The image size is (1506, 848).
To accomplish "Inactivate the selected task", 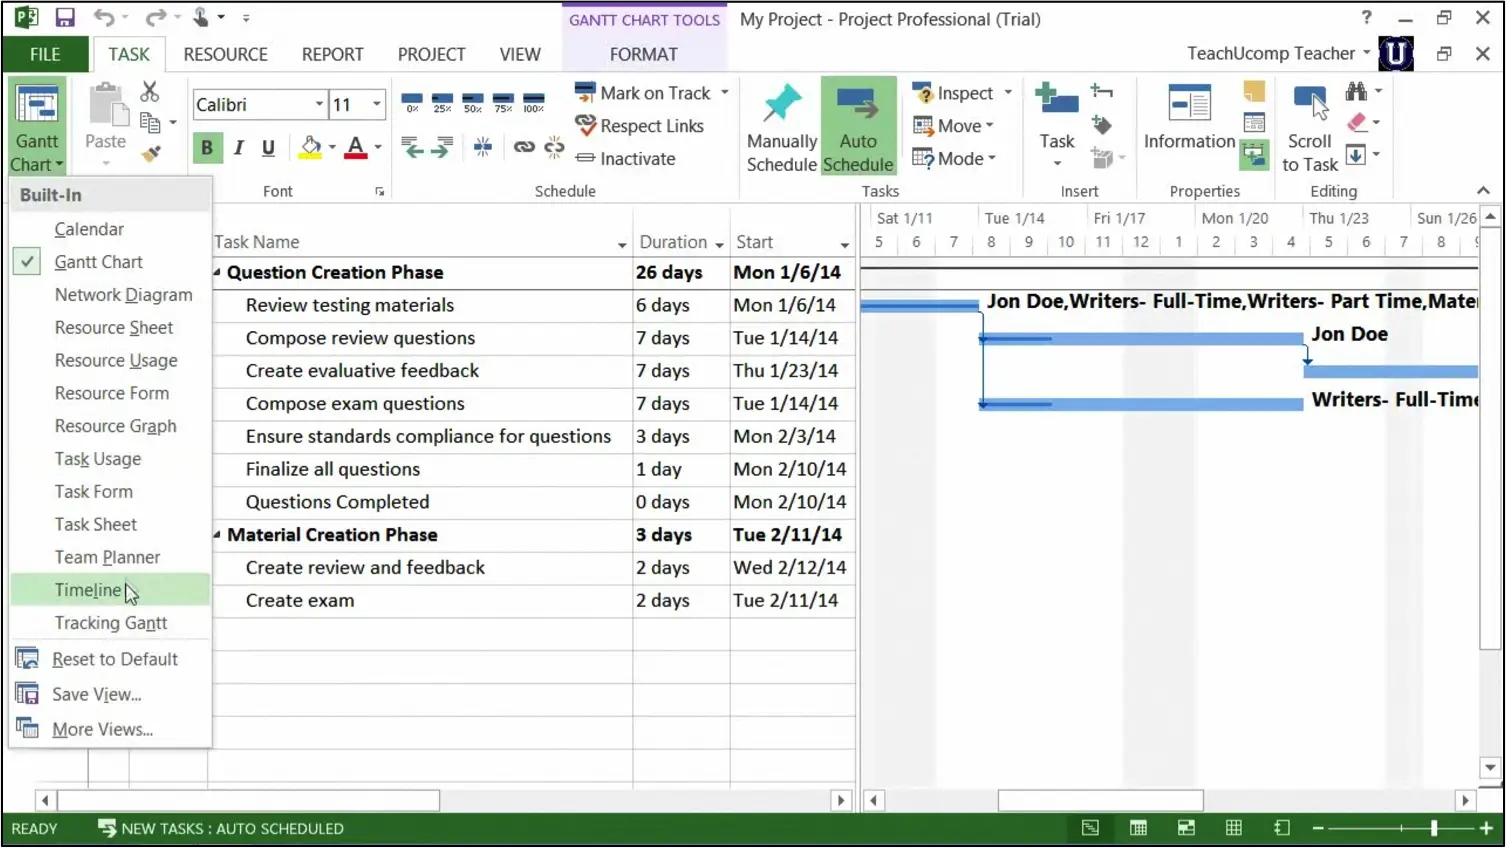I will click(x=634, y=159).
